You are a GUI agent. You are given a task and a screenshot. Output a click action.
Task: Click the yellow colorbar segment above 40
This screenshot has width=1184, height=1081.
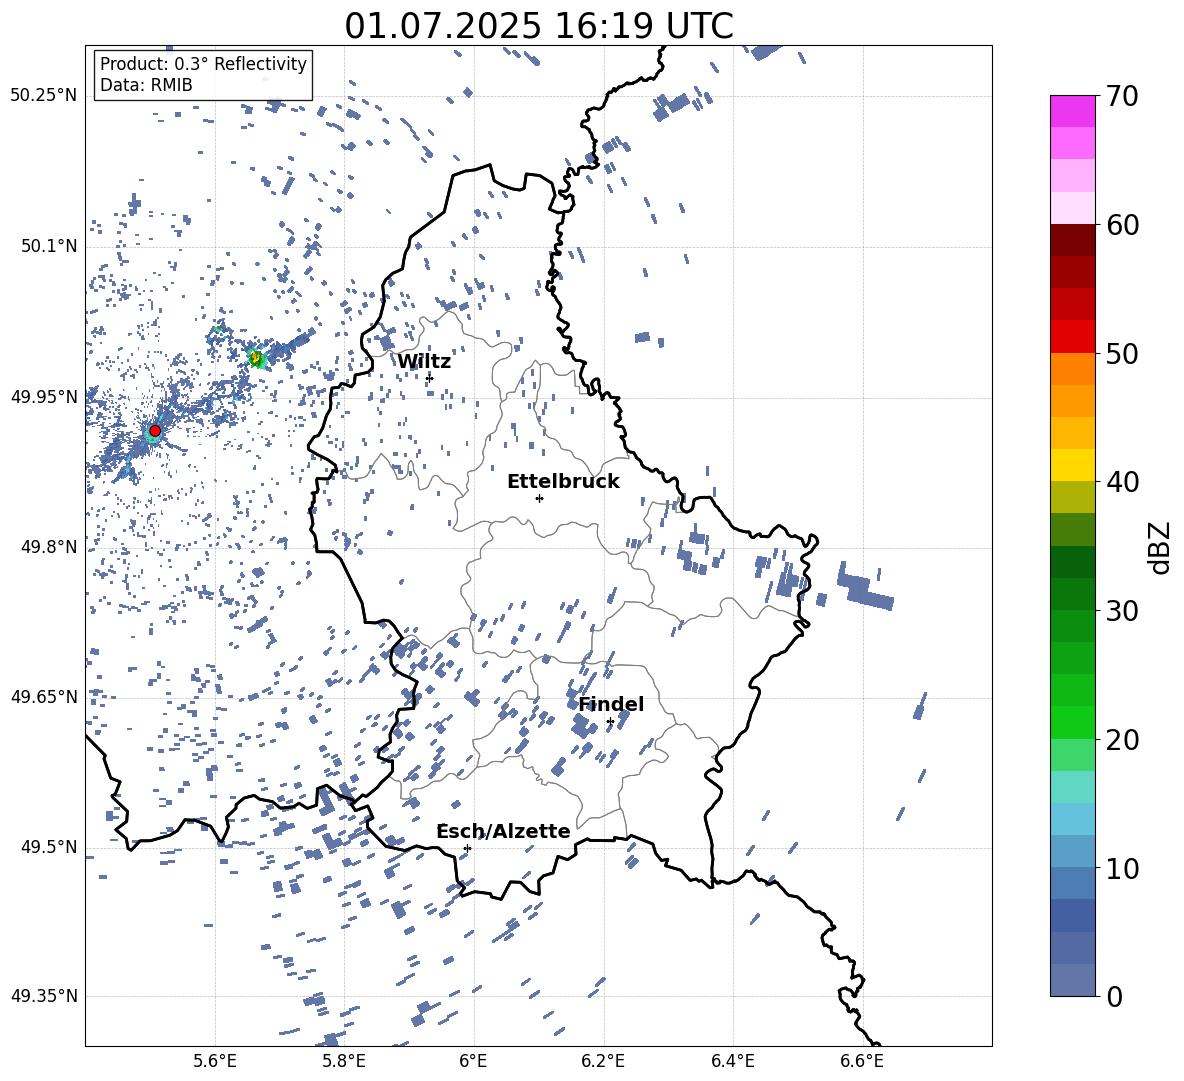click(x=1072, y=465)
